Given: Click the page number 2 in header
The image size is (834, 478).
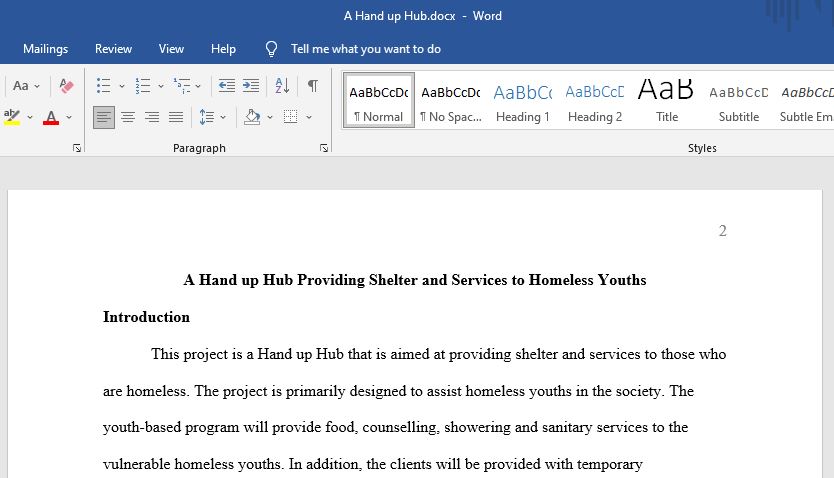Looking at the screenshot, I should [x=722, y=231].
